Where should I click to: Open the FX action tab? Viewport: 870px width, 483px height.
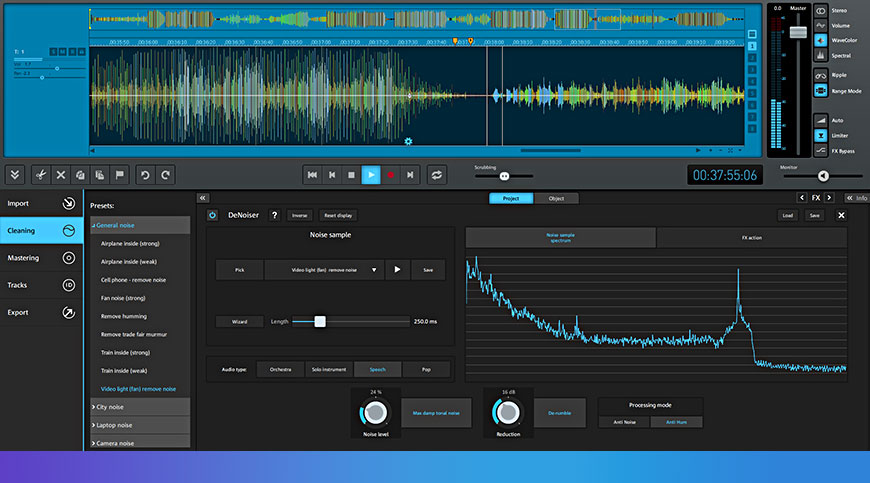752,238
